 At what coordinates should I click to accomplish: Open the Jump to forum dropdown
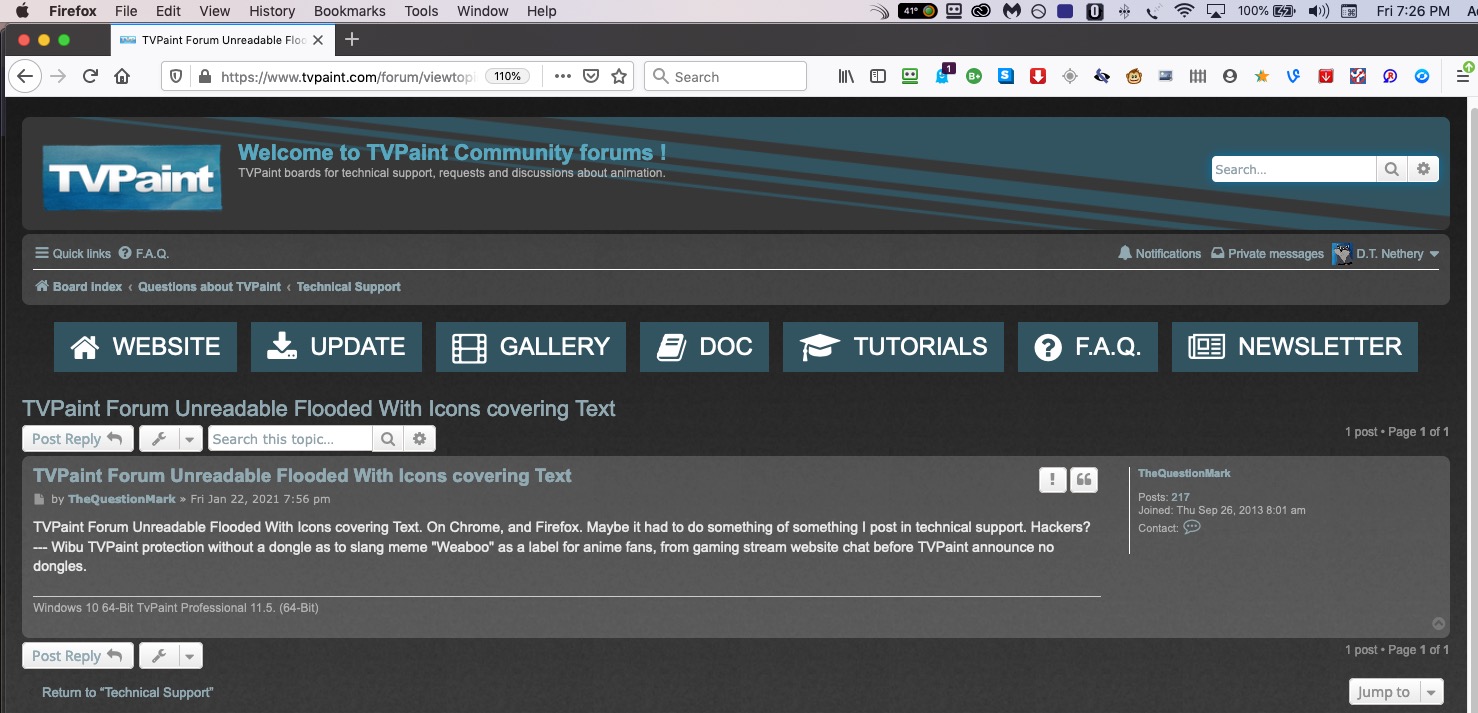1396,692
